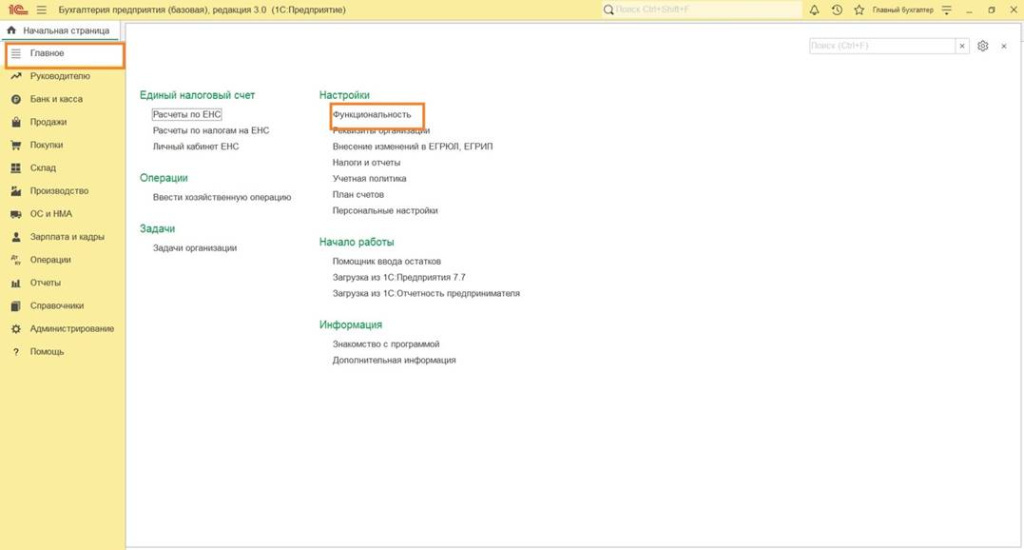Open the Производство section
Viewport: 1024px width, 550px height.
[59, 191]
